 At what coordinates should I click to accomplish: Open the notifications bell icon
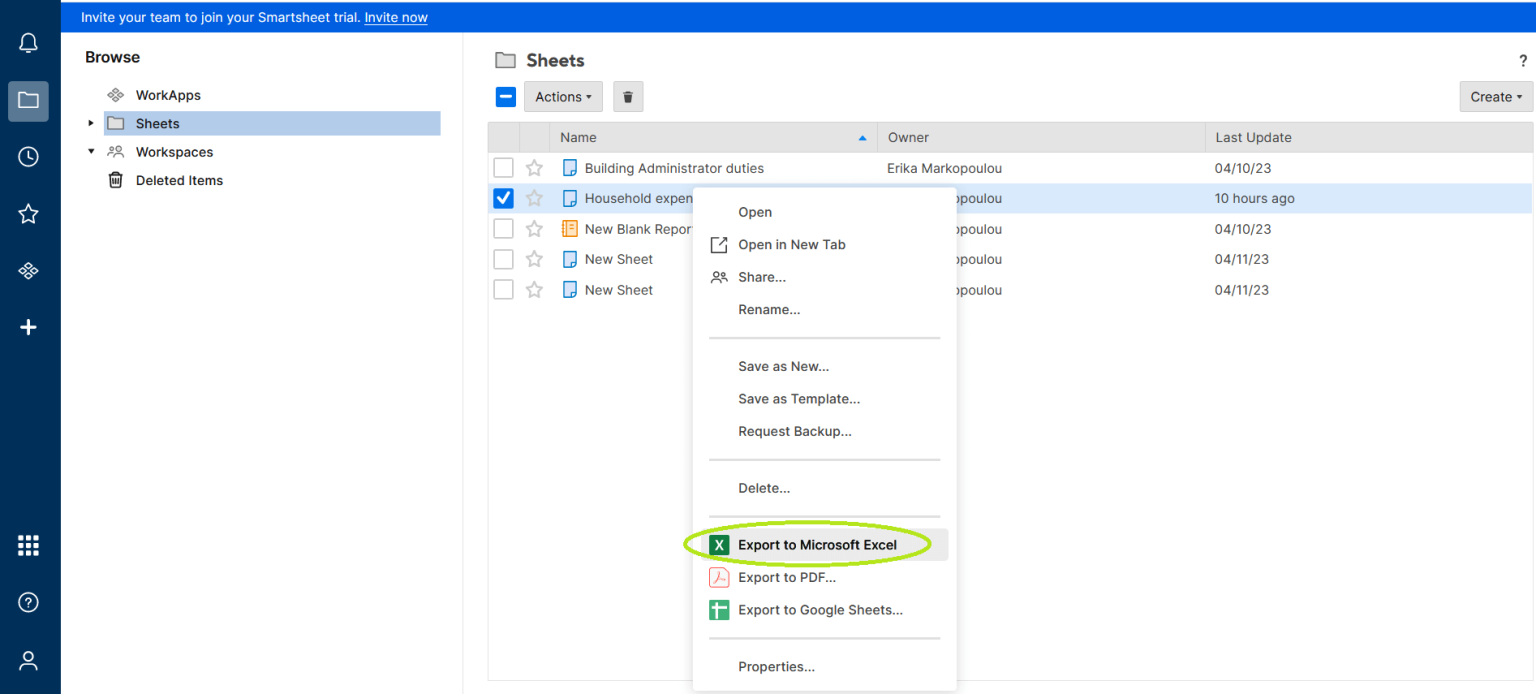(28, 42)
